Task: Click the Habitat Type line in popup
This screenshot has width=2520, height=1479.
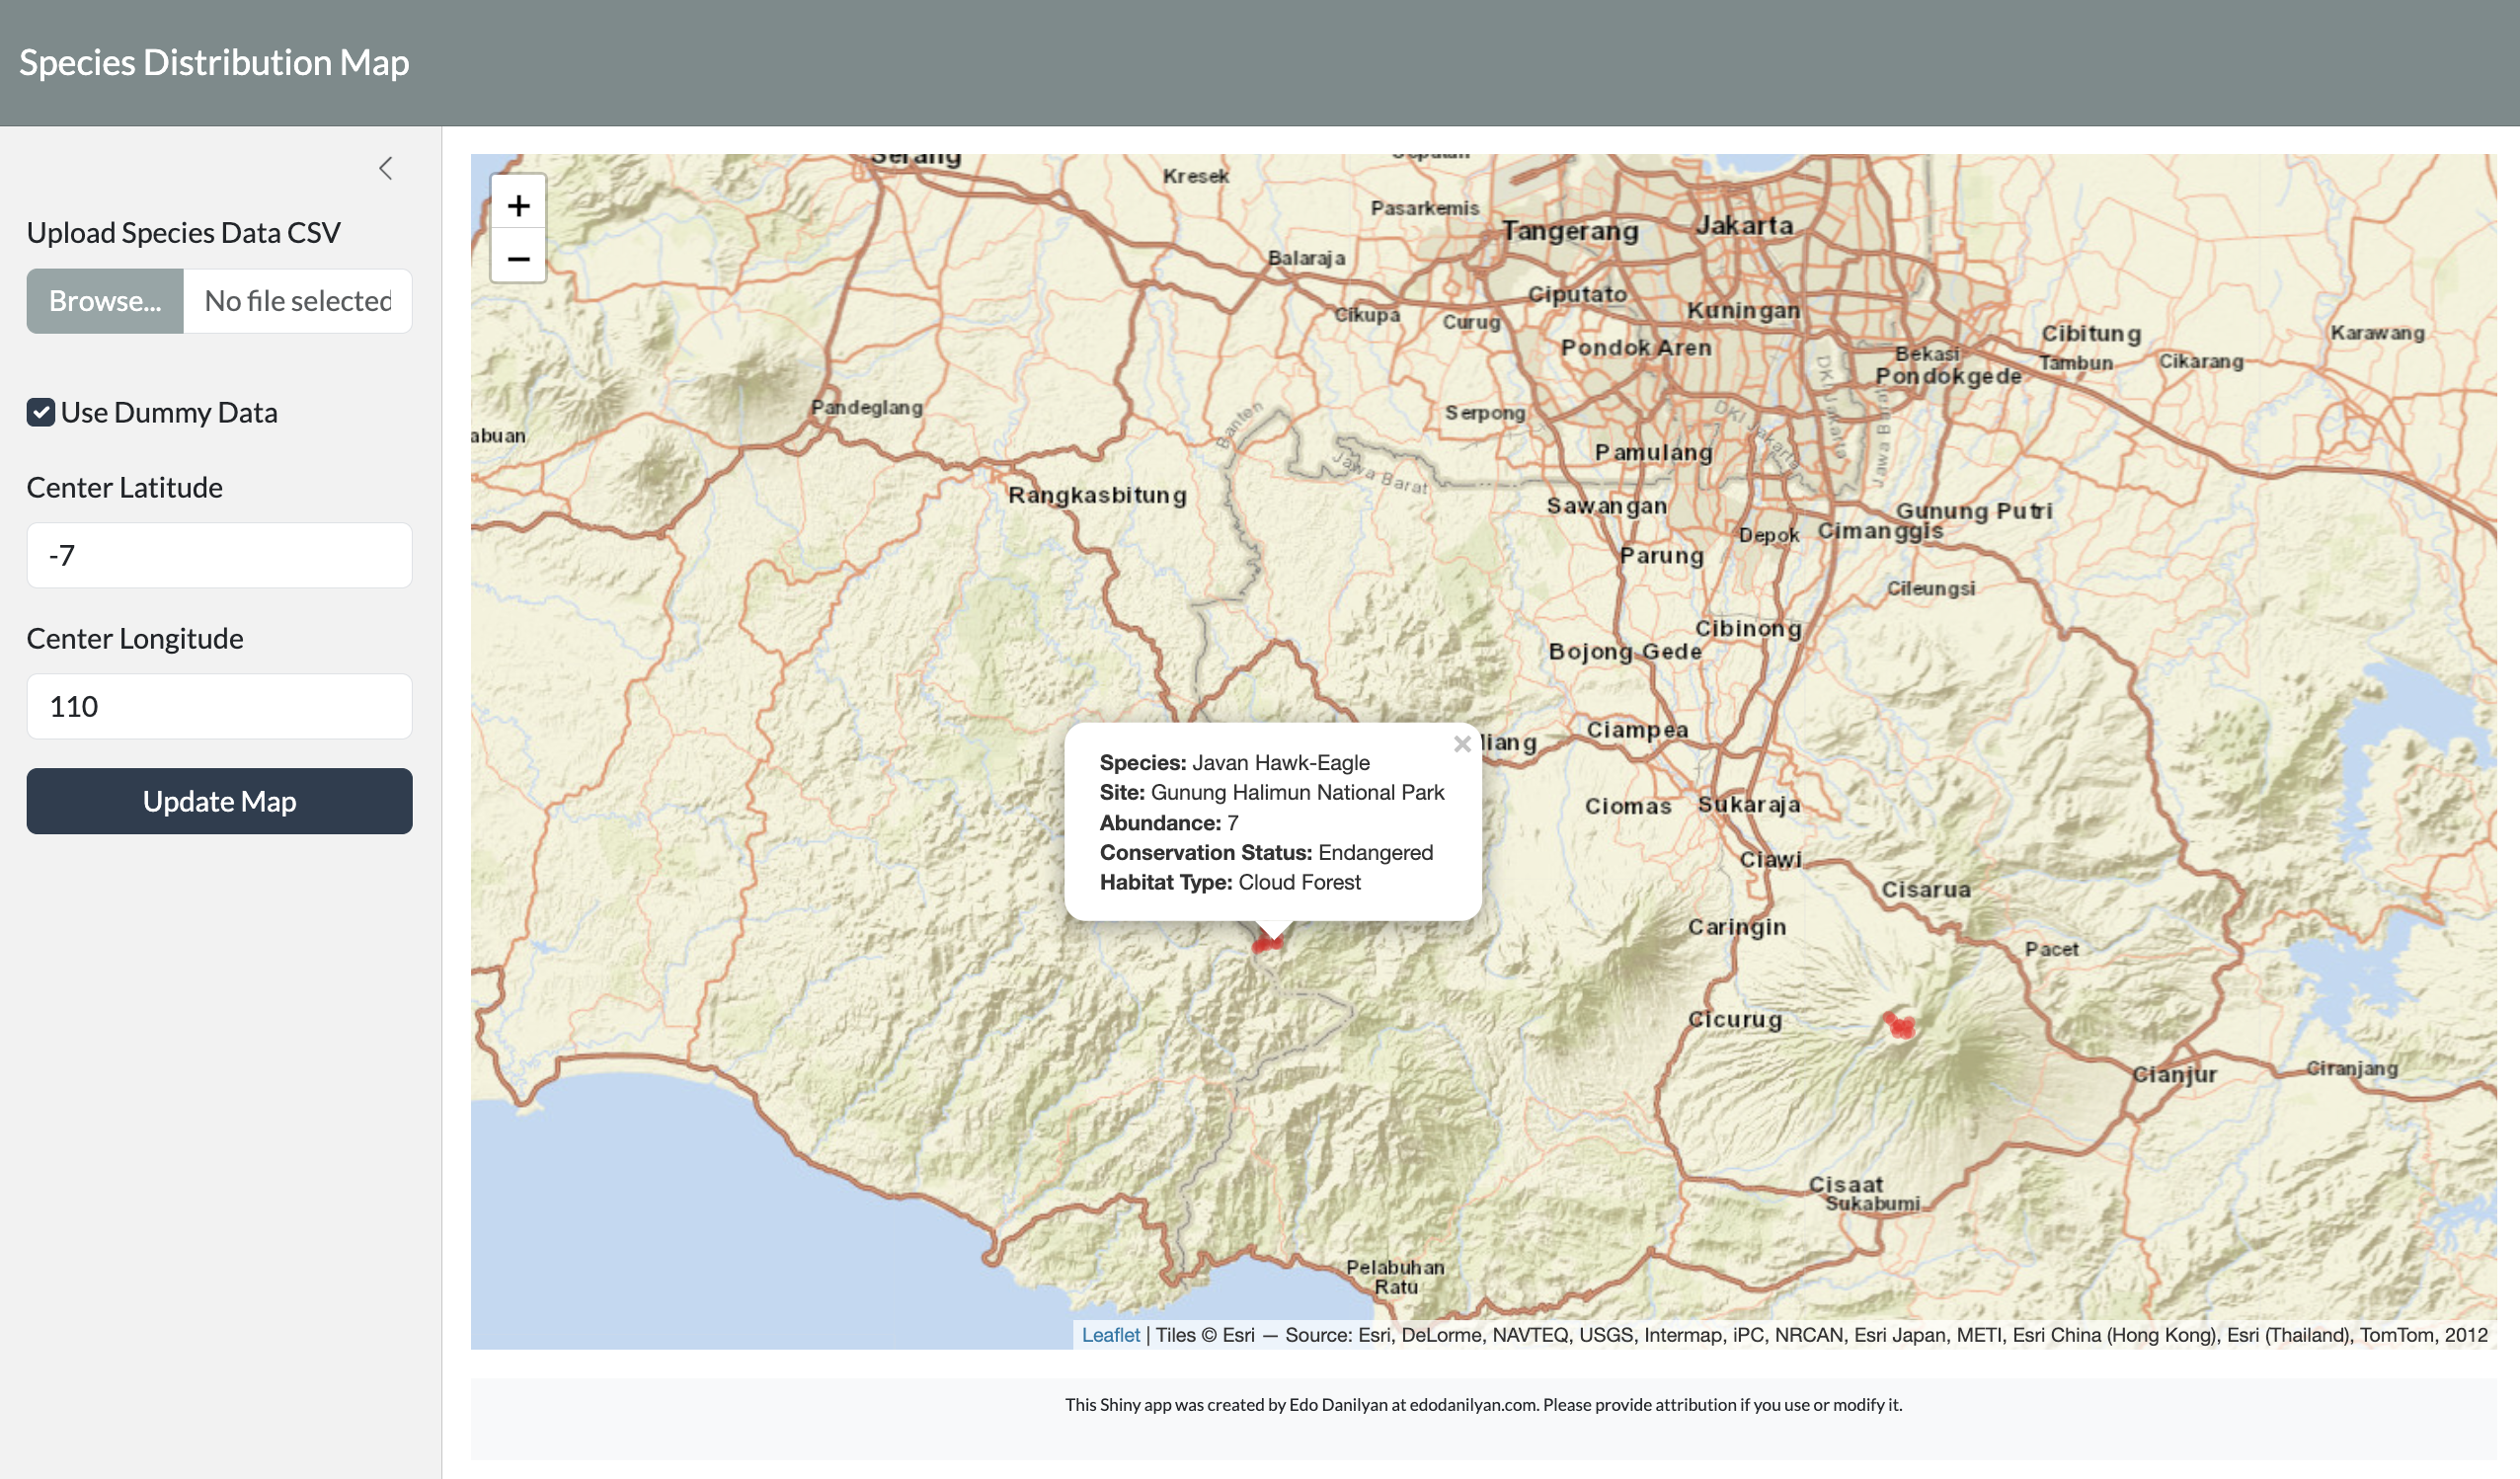Action: click(x=1230, y=882)
